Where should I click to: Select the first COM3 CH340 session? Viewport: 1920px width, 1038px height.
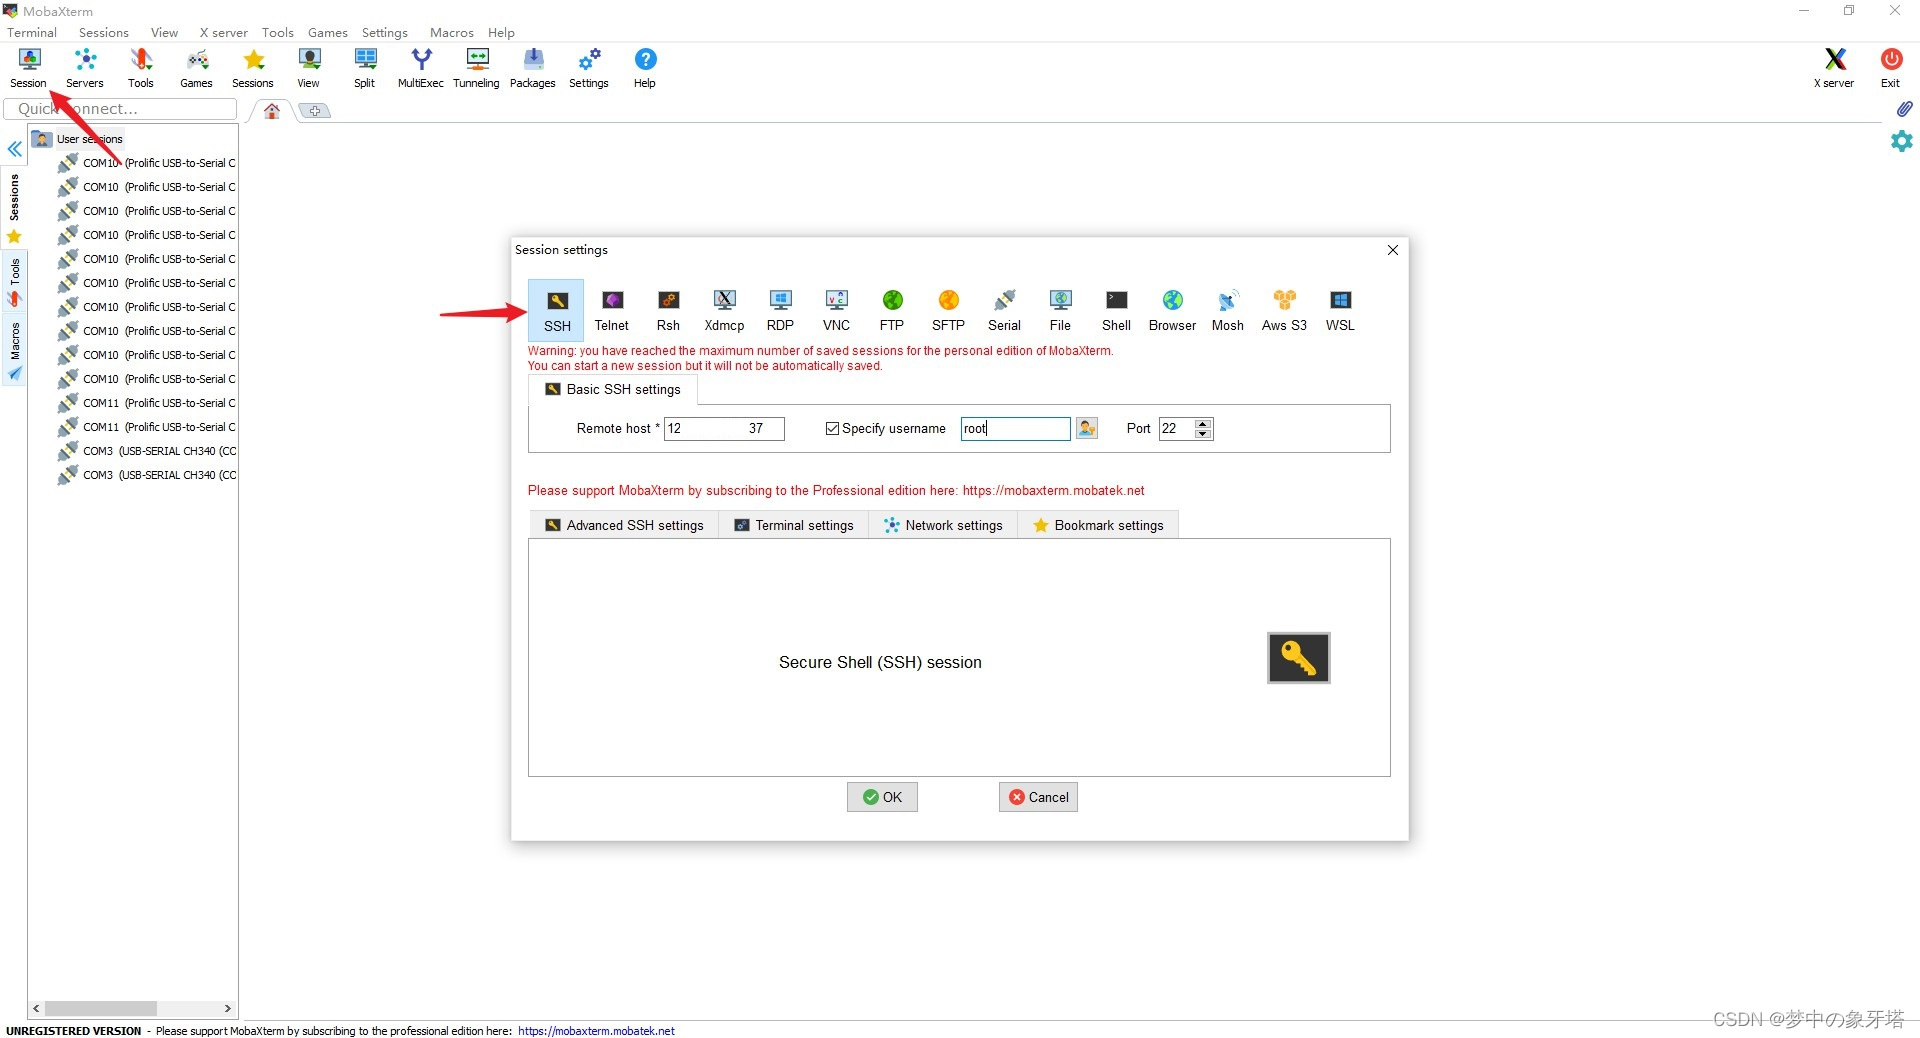pos(147,451)
